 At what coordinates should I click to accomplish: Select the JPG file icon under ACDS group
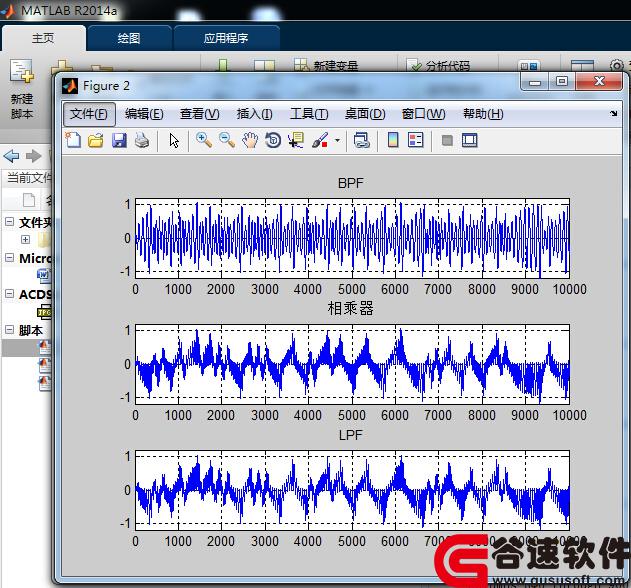click(x=44, y=312)
